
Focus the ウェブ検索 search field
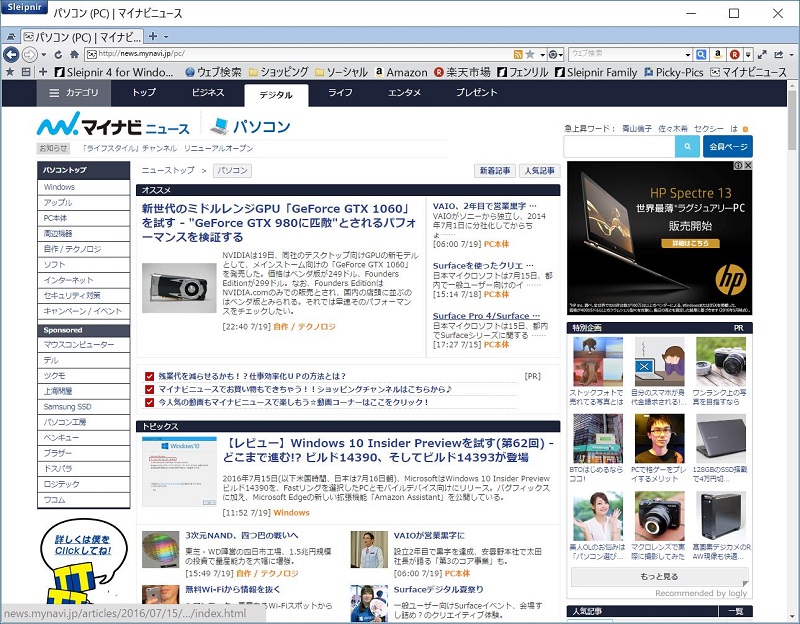point(626,54)
